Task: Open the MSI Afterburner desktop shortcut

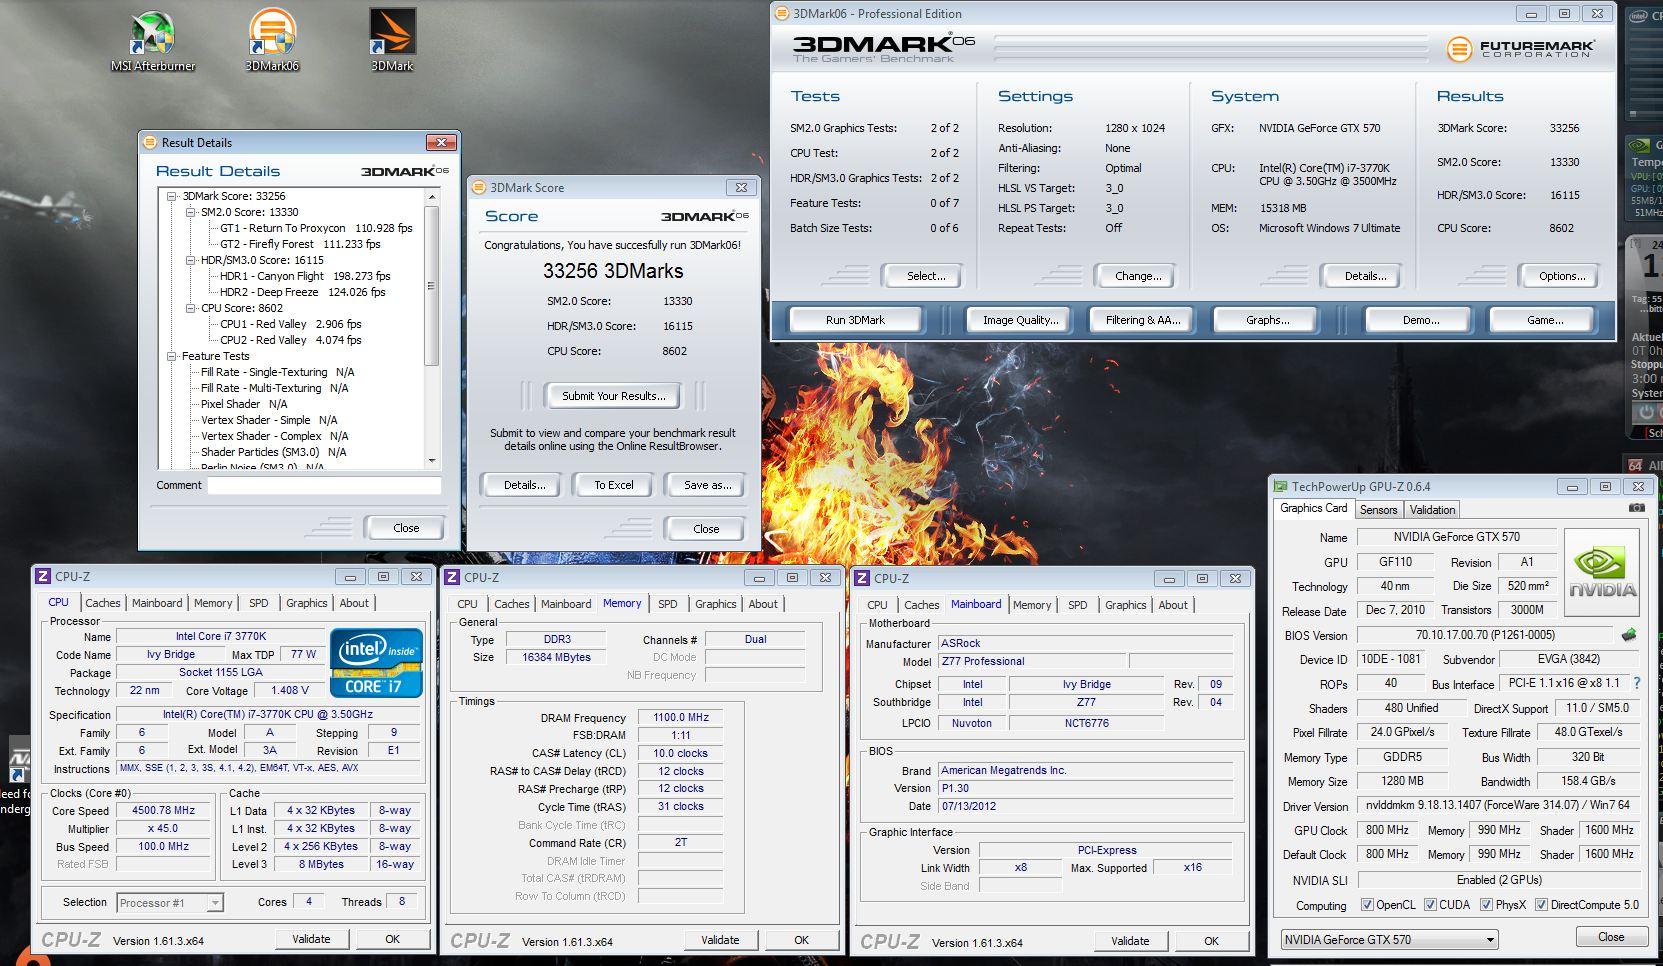Action: pos(153,41)
